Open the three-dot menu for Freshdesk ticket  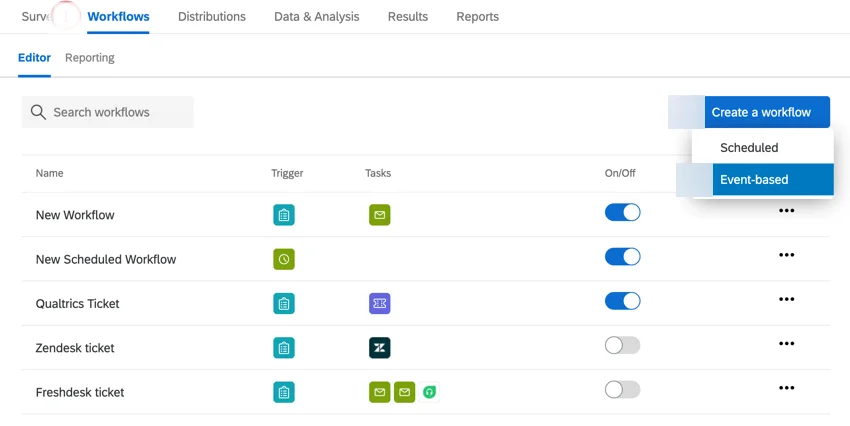tap(786, 388)
